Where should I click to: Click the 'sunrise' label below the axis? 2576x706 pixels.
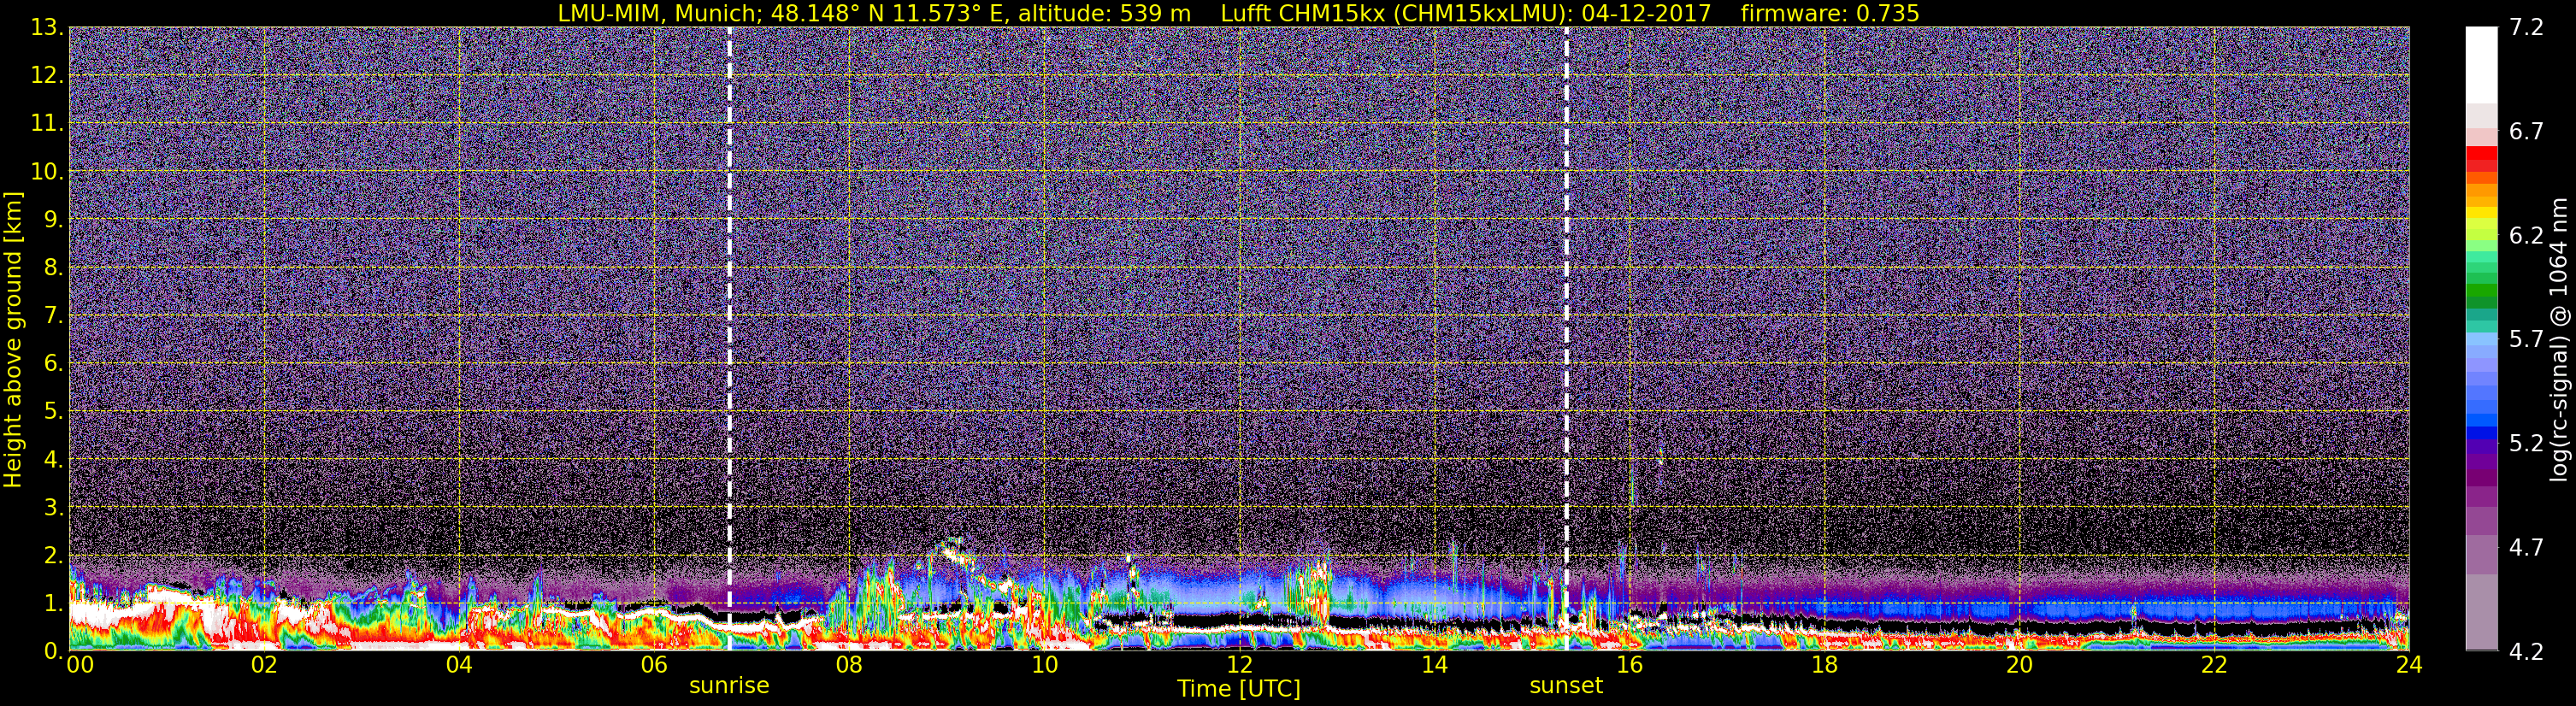pos(729,686)
